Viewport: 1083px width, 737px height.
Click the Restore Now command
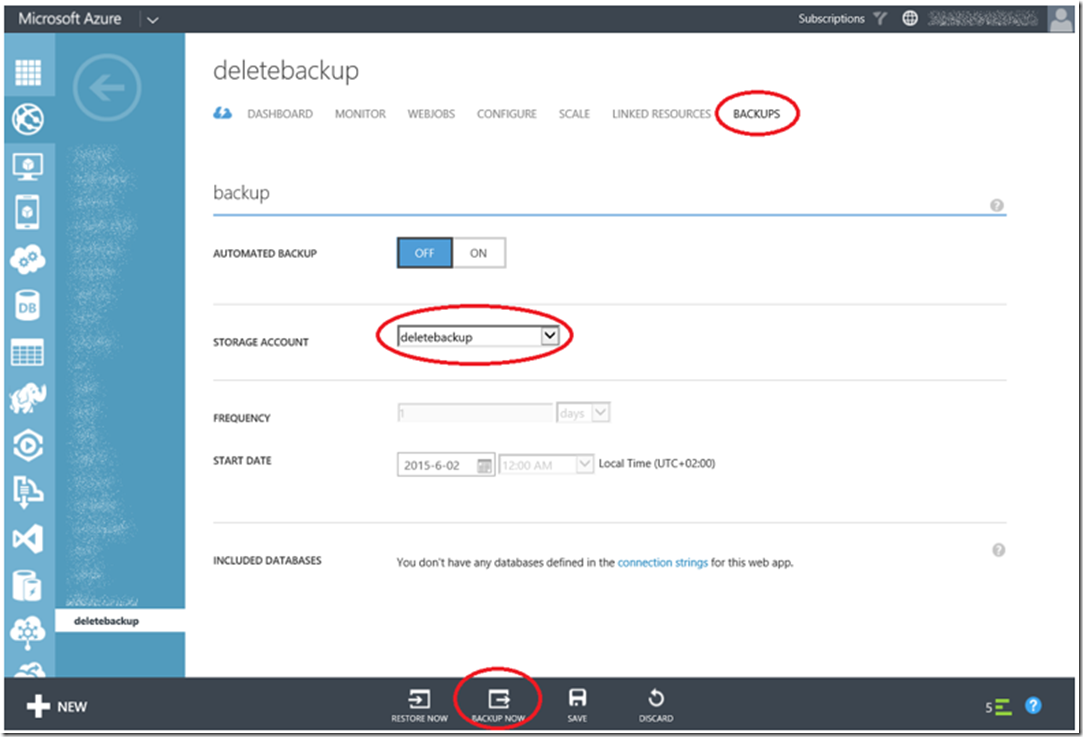click(419, 706)
